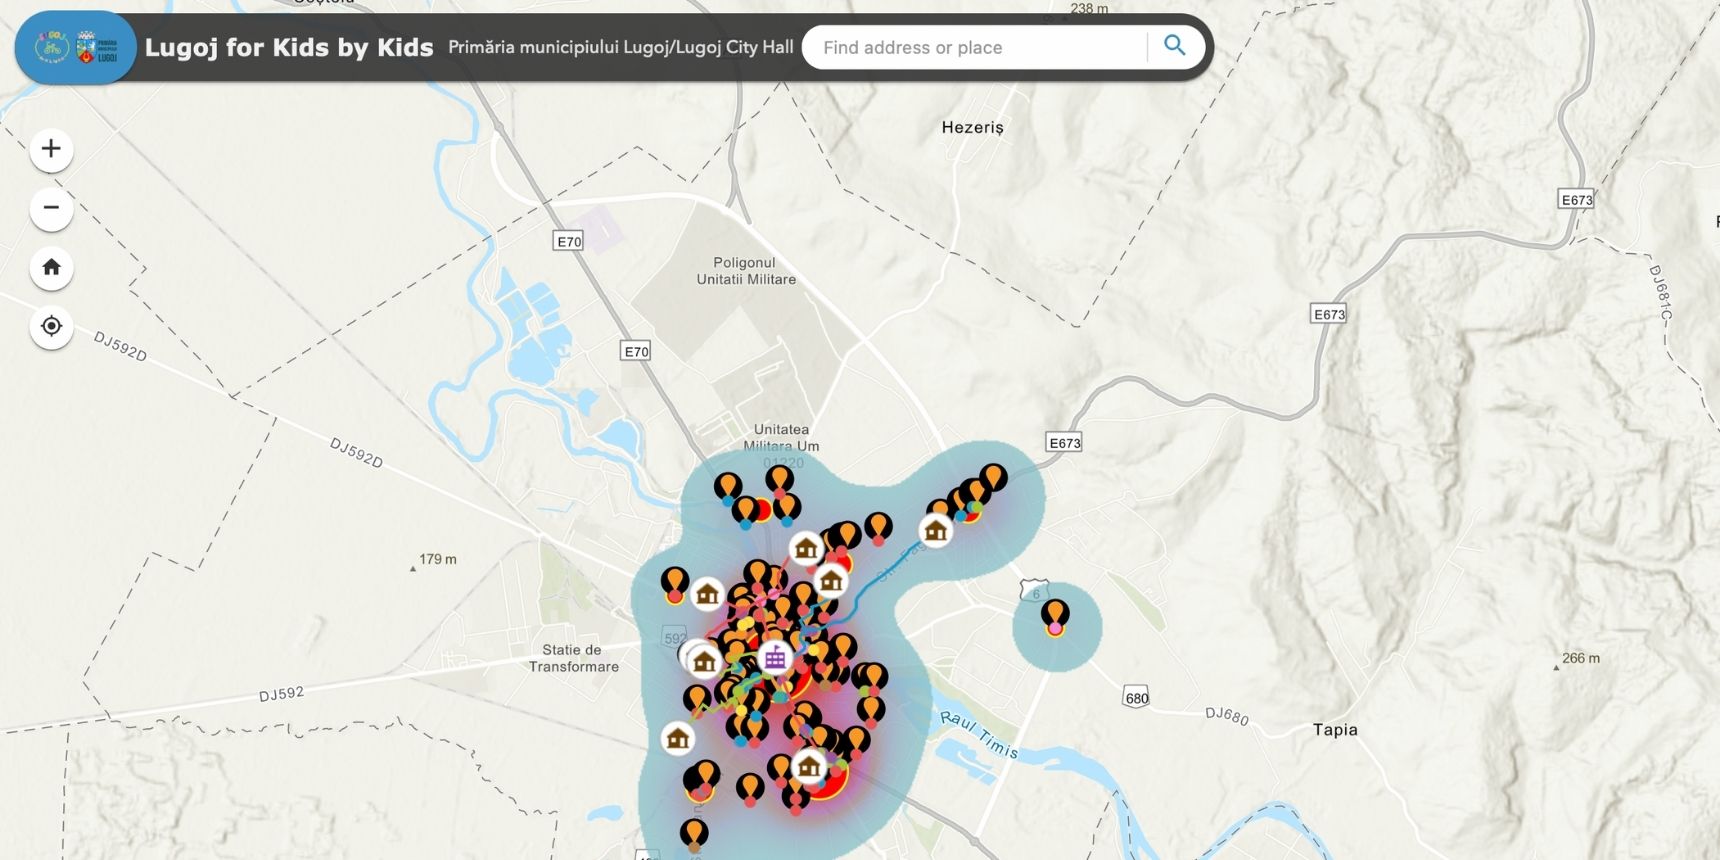The height and width of the screenshot is (860, 1720).
Task: Select southern house marker on large red circle
Action: coord(809,767)
